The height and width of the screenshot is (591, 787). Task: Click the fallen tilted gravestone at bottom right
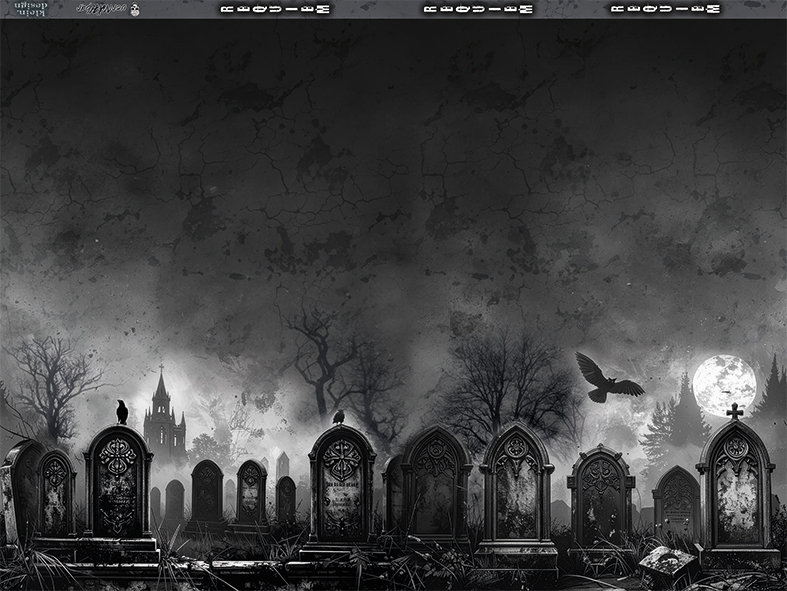pos(667,566)
